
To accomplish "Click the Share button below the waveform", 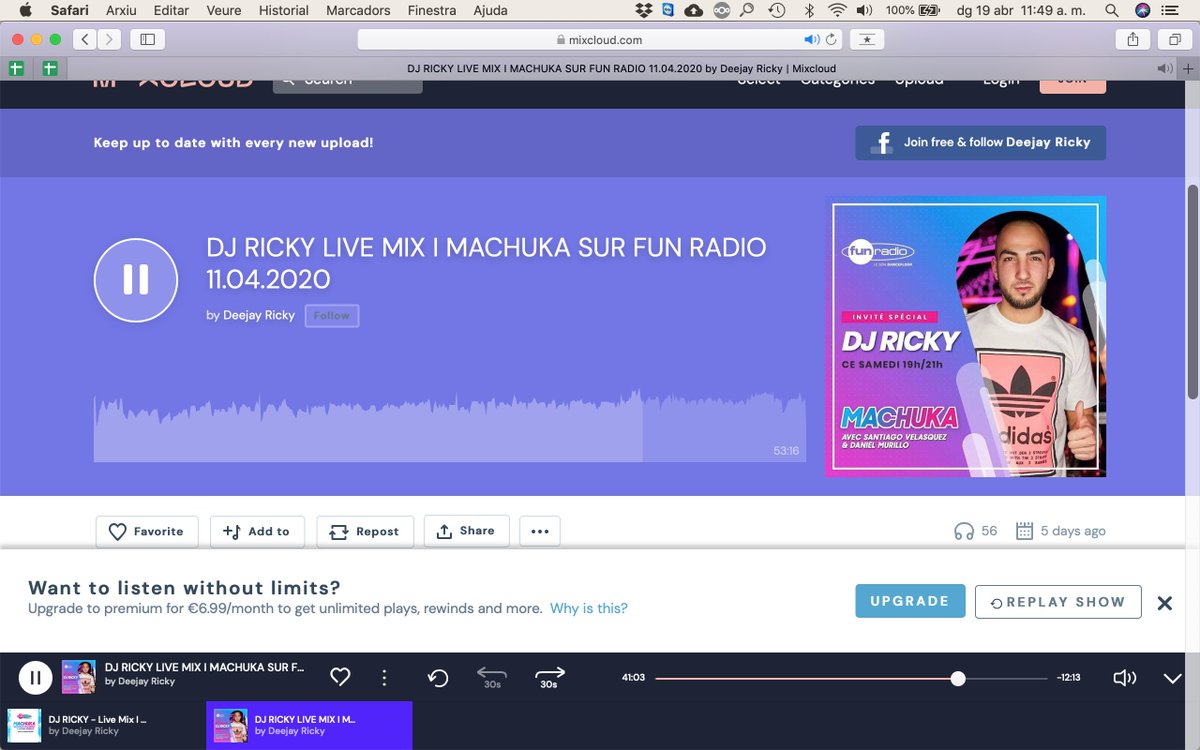I will pos(466,531).
